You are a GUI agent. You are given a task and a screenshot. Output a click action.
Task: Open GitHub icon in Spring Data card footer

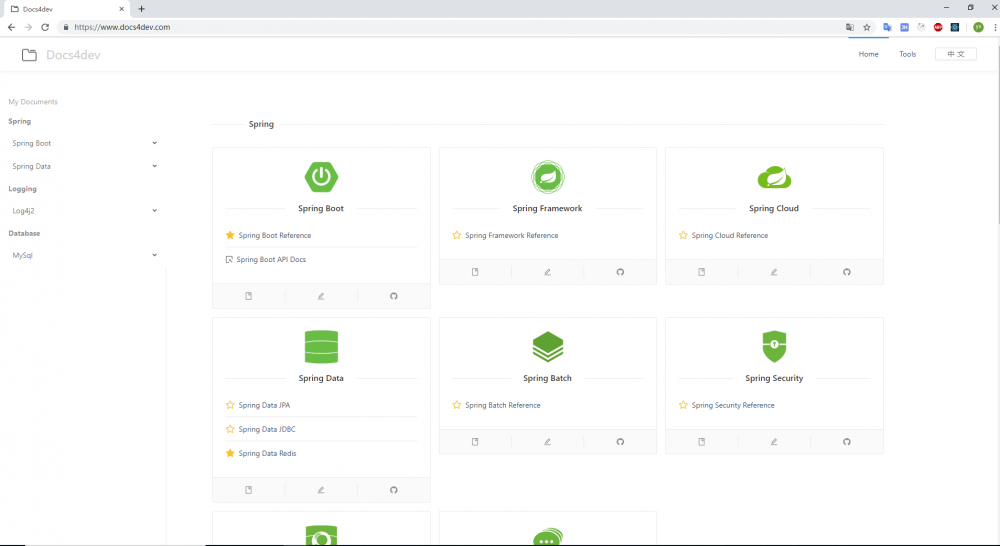[393, 490]
